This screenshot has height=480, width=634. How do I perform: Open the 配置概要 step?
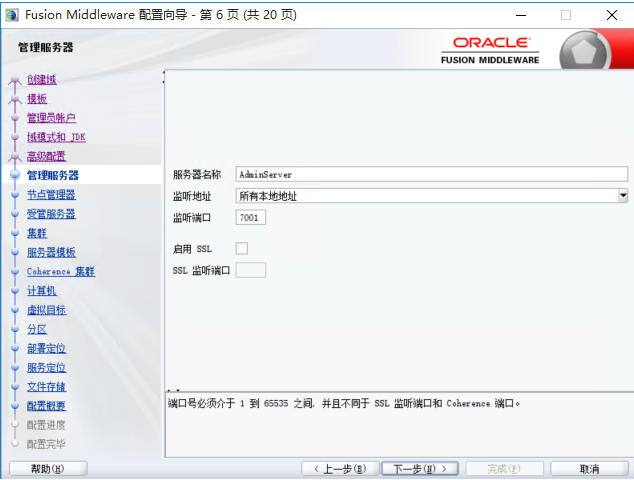(x=46, y=406)
